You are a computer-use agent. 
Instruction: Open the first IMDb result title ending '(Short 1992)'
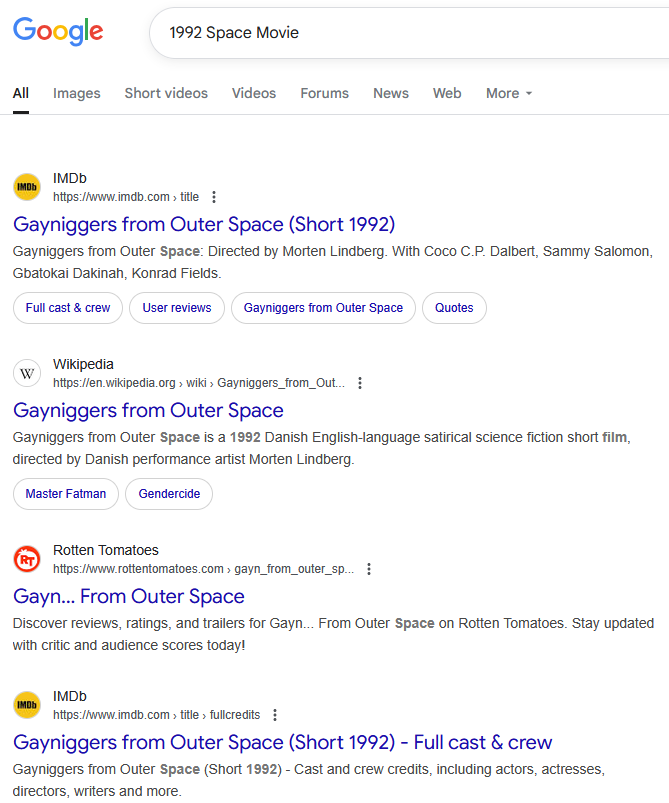(x=204, y=224)
